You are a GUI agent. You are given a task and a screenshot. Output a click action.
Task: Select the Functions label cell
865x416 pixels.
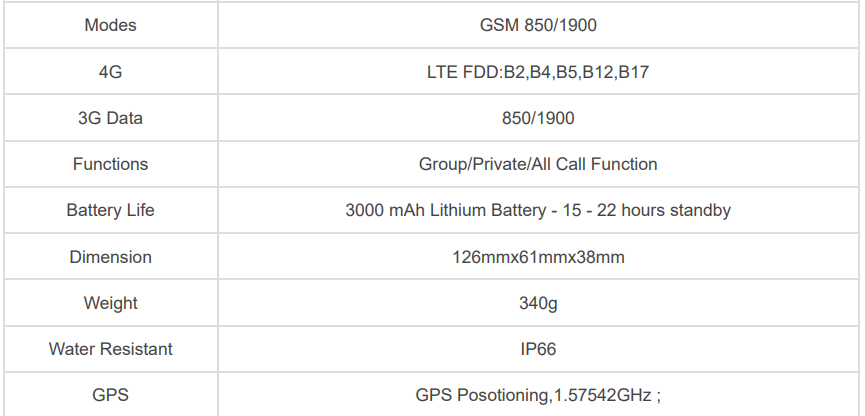pos(110,164)
